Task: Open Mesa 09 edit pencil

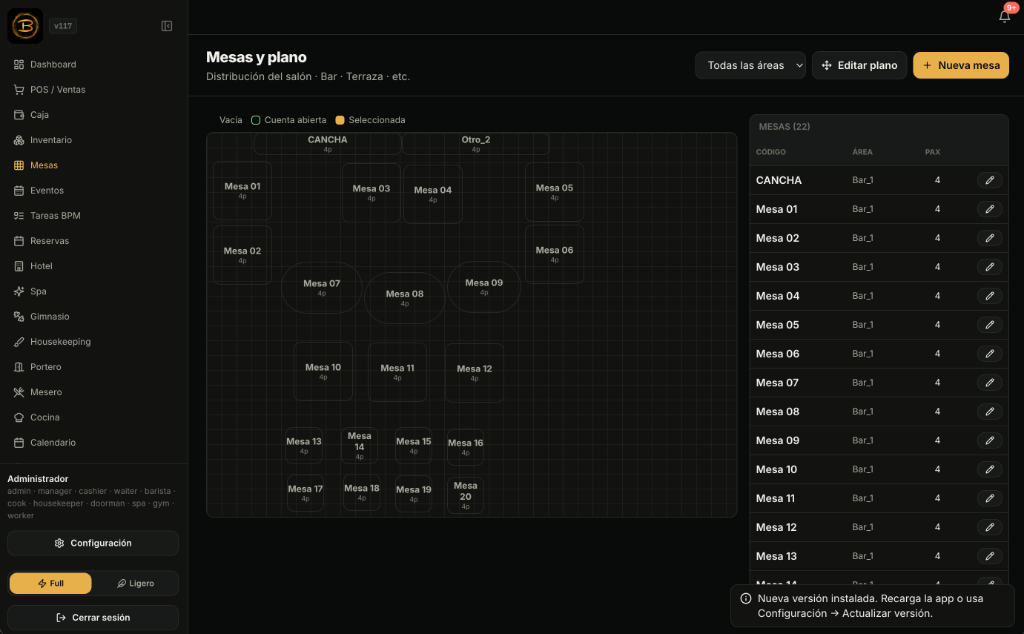Action: click(989, 441)
